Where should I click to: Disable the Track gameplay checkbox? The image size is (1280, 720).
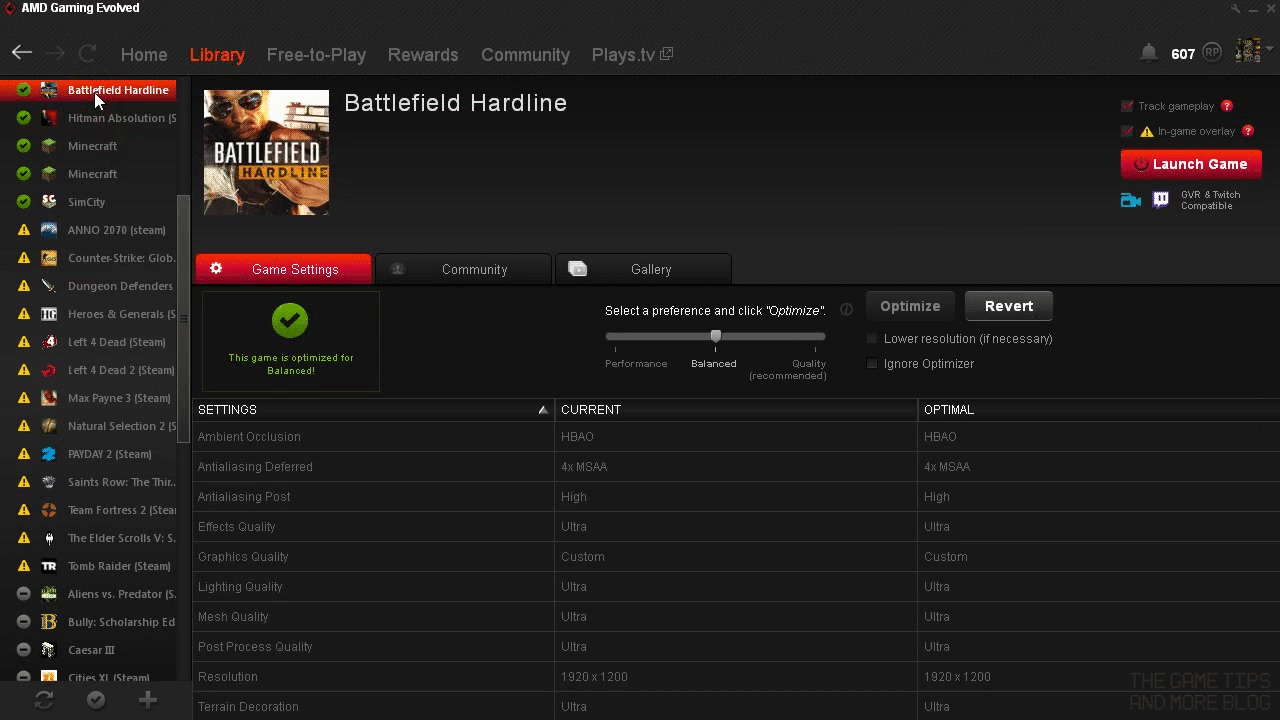tap(1126, 106)
